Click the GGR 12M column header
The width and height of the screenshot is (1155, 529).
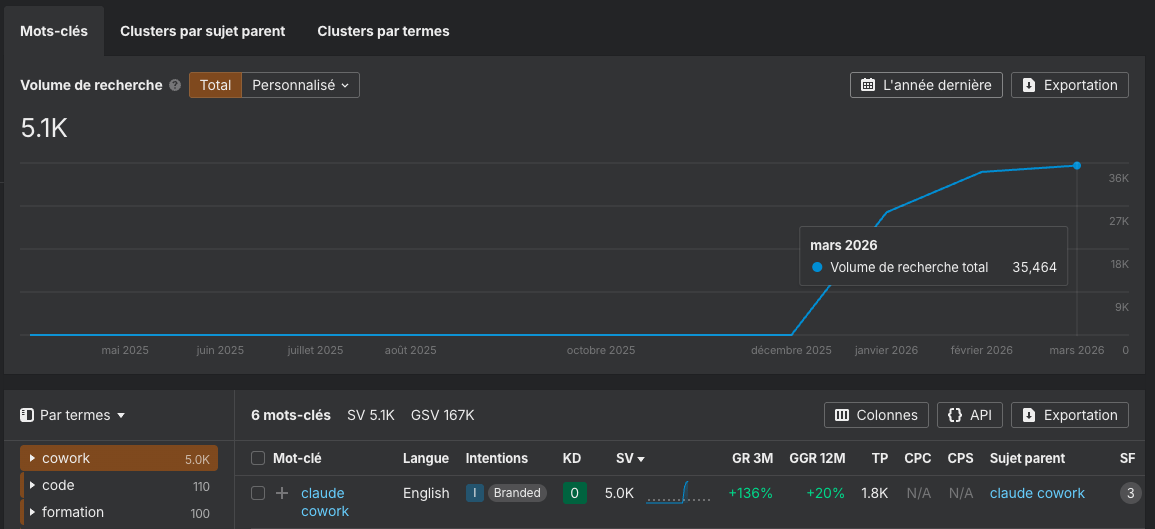[817, 458]
